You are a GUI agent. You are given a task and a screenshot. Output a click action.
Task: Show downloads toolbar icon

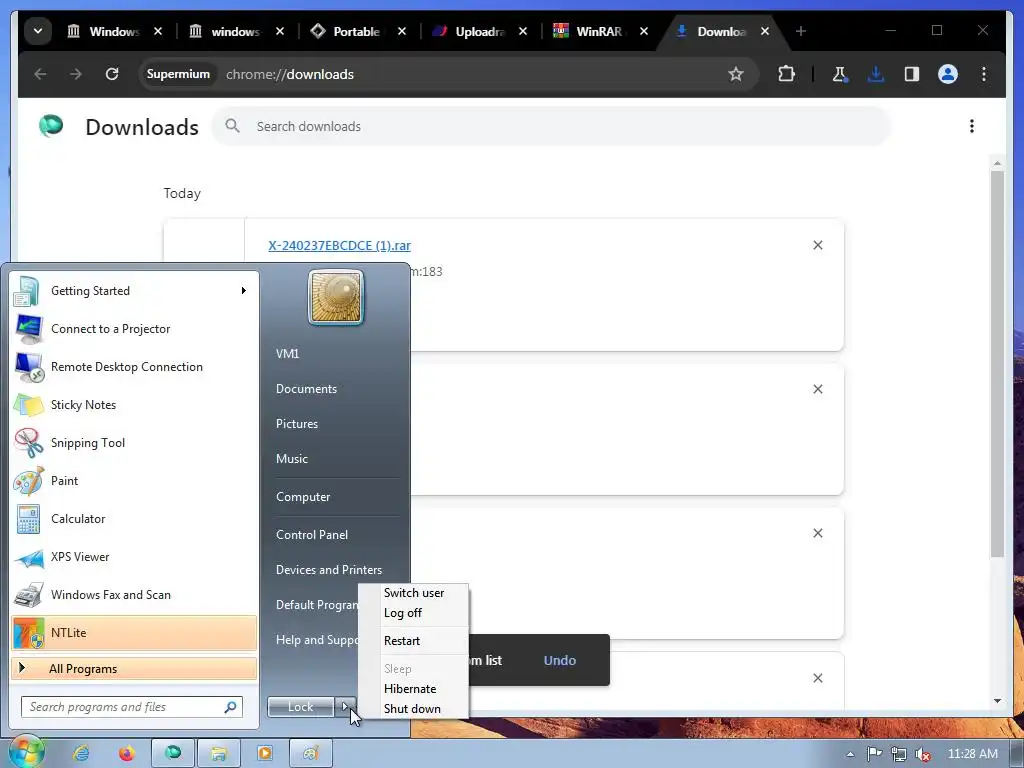pyautogui.click(x=875, y=74)
